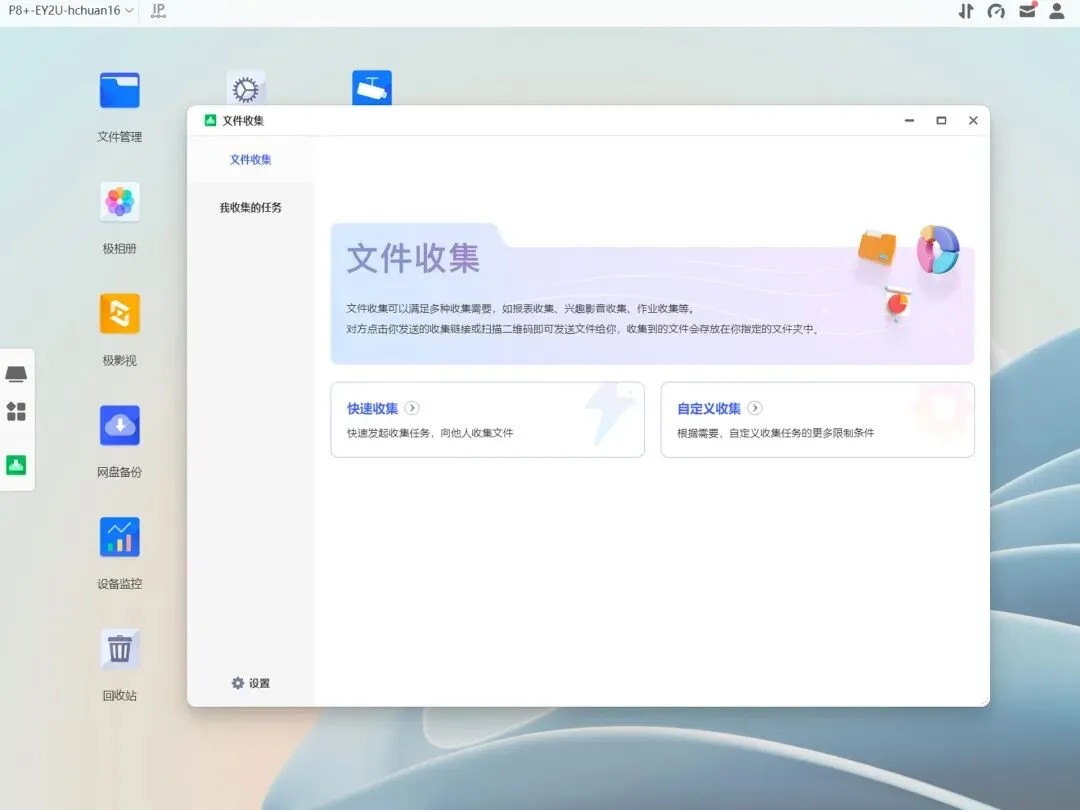The height and width of the screenshot is (810, 1080).
Task: Open the 极相册 photo app icon
Action: click(x=119, y=202)
